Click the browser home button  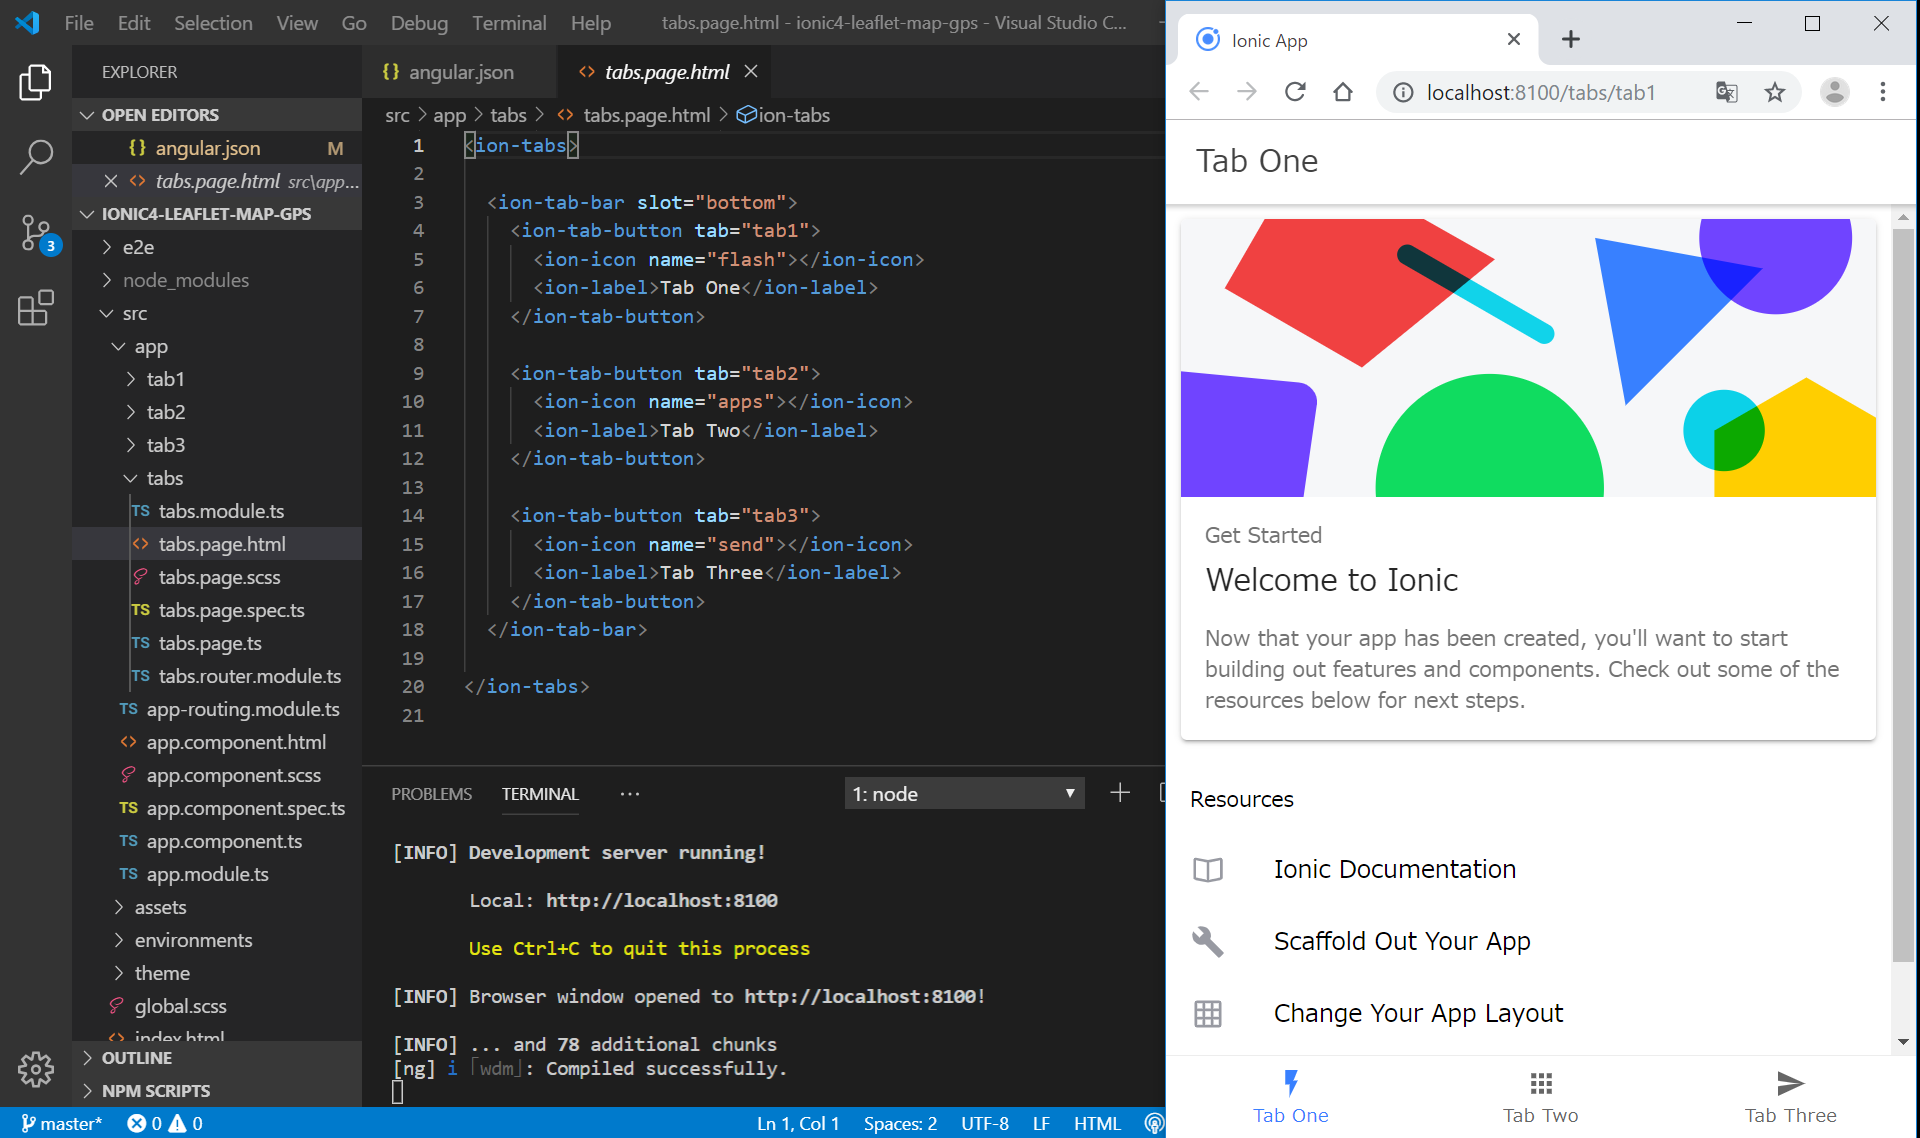[x=1343, y=93]
